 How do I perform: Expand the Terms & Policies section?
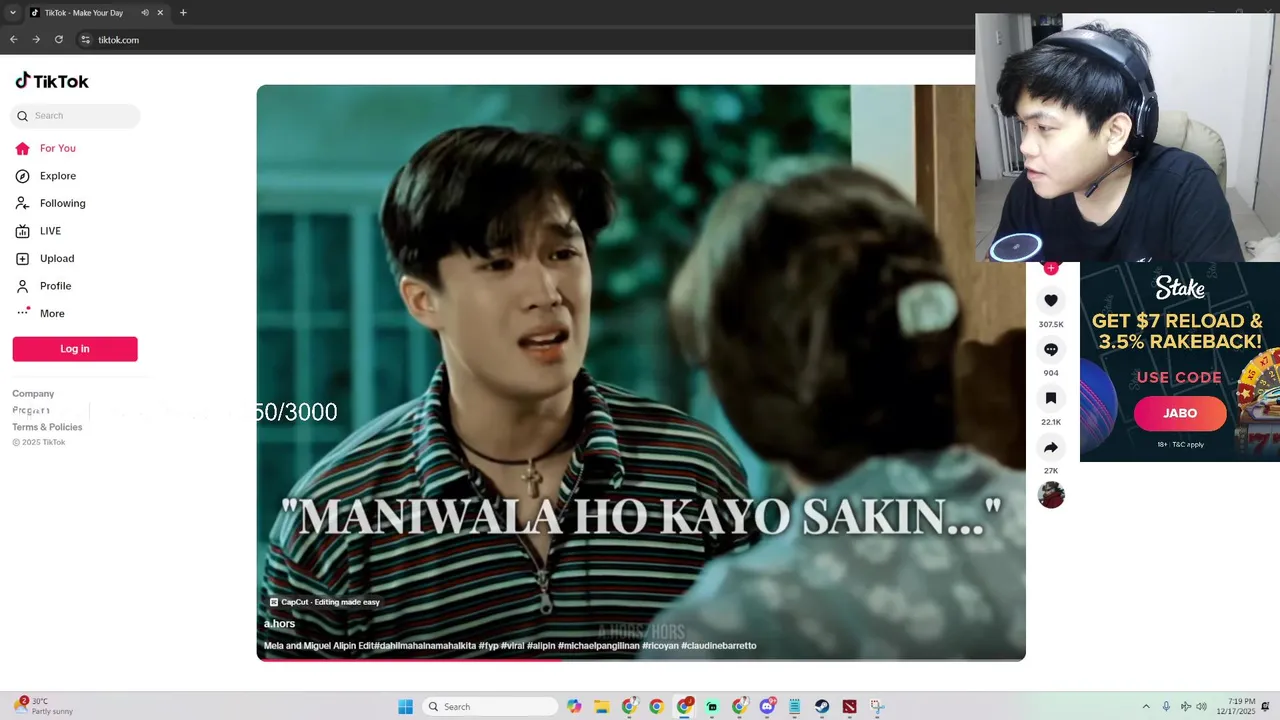pos(47,427)
